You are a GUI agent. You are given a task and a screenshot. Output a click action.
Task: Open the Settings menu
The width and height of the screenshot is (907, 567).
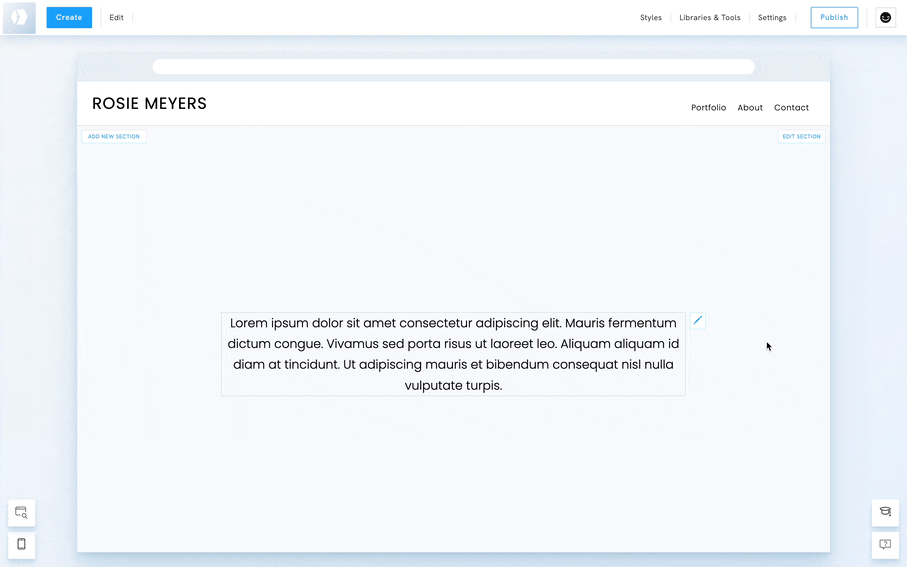click(772, 17)
